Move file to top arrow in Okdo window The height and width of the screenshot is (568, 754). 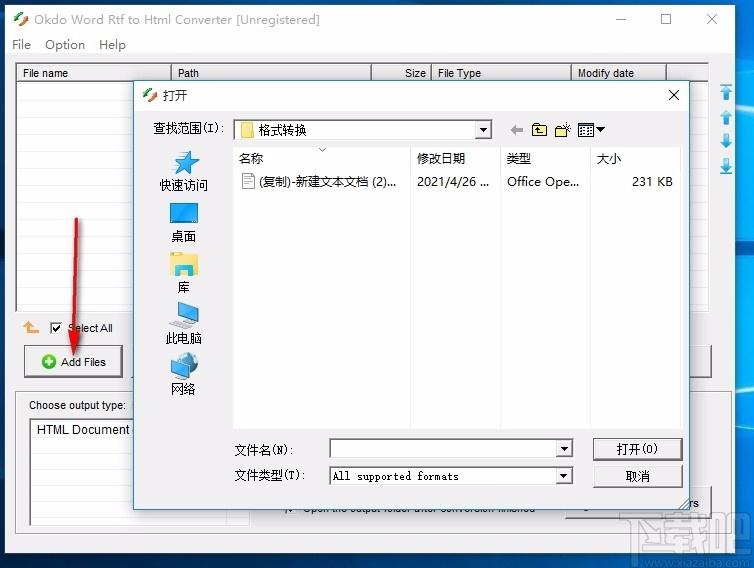coord(726,92)
